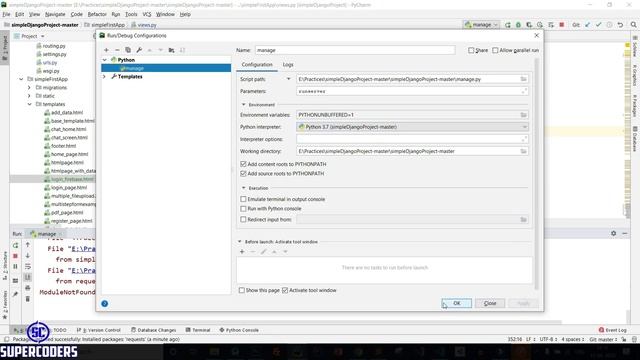Collapse the templates folder in Project tree

(29, 104)
